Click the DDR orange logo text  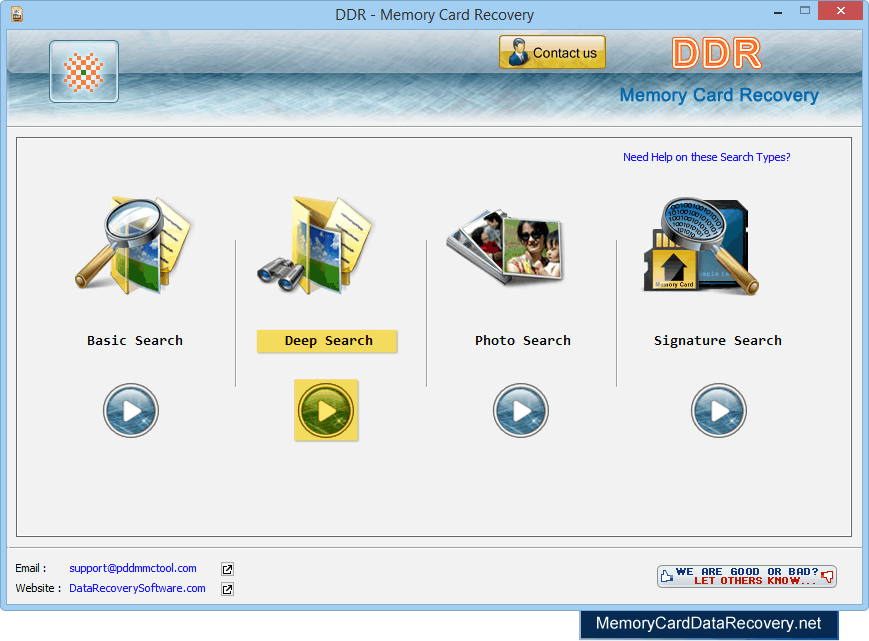point(717,54)
